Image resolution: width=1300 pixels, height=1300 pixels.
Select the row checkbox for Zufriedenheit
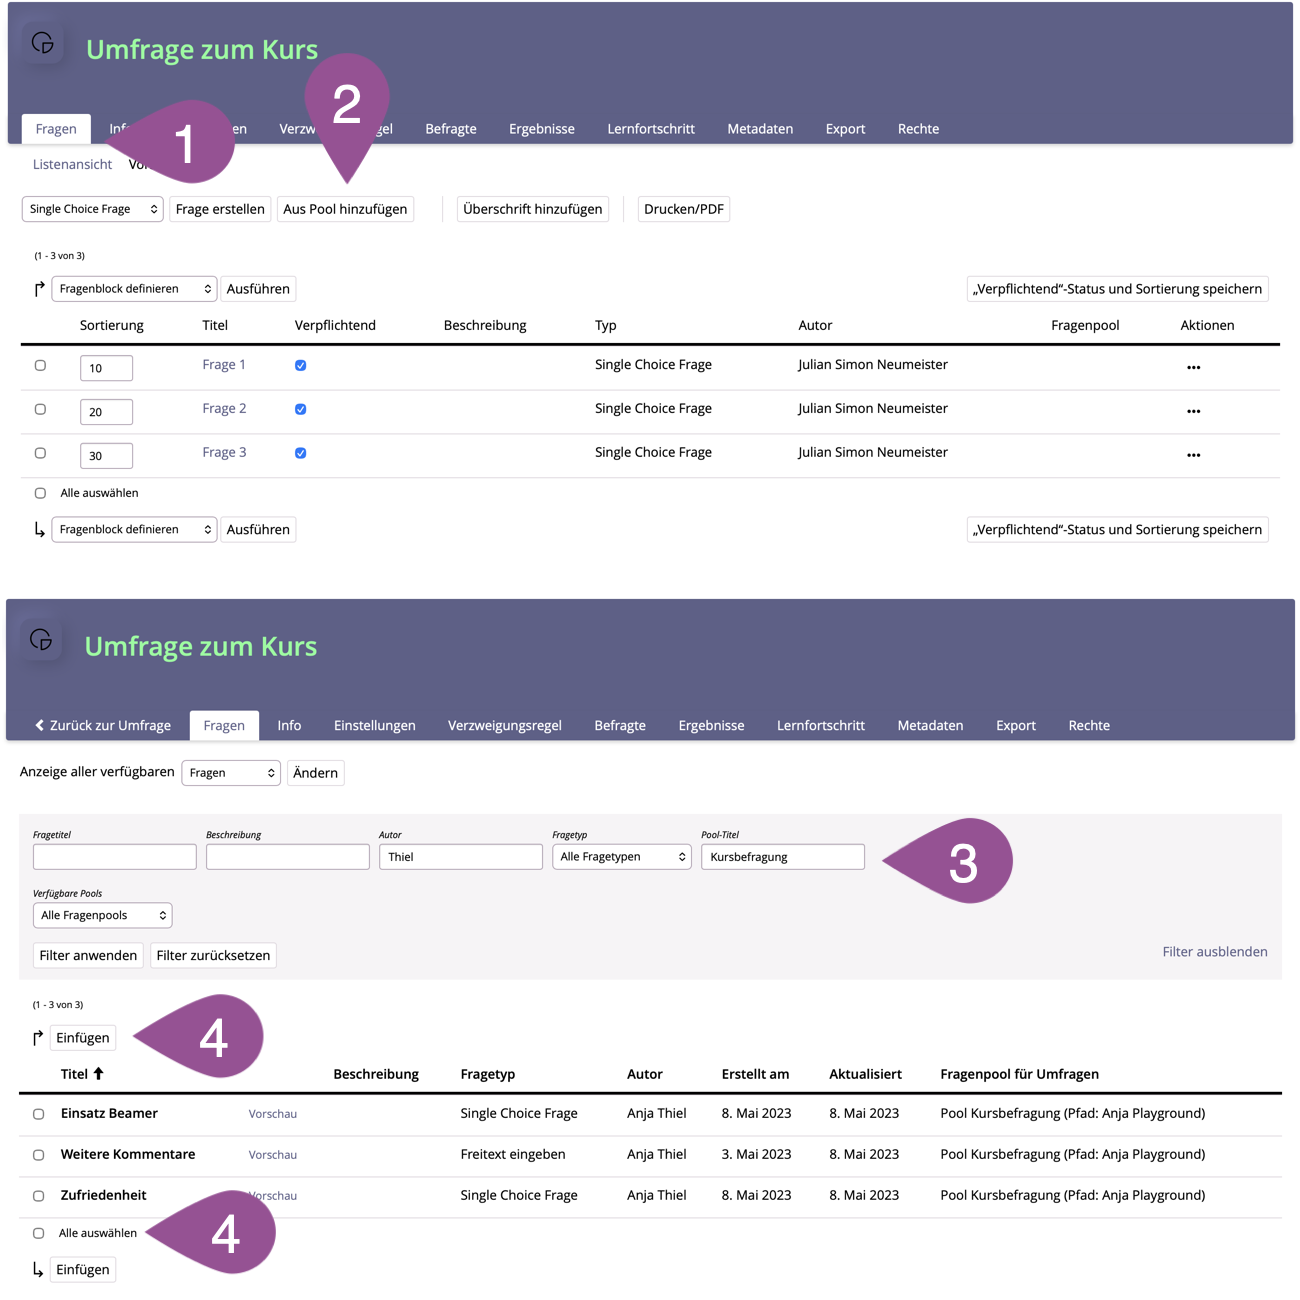(39, 1196)
